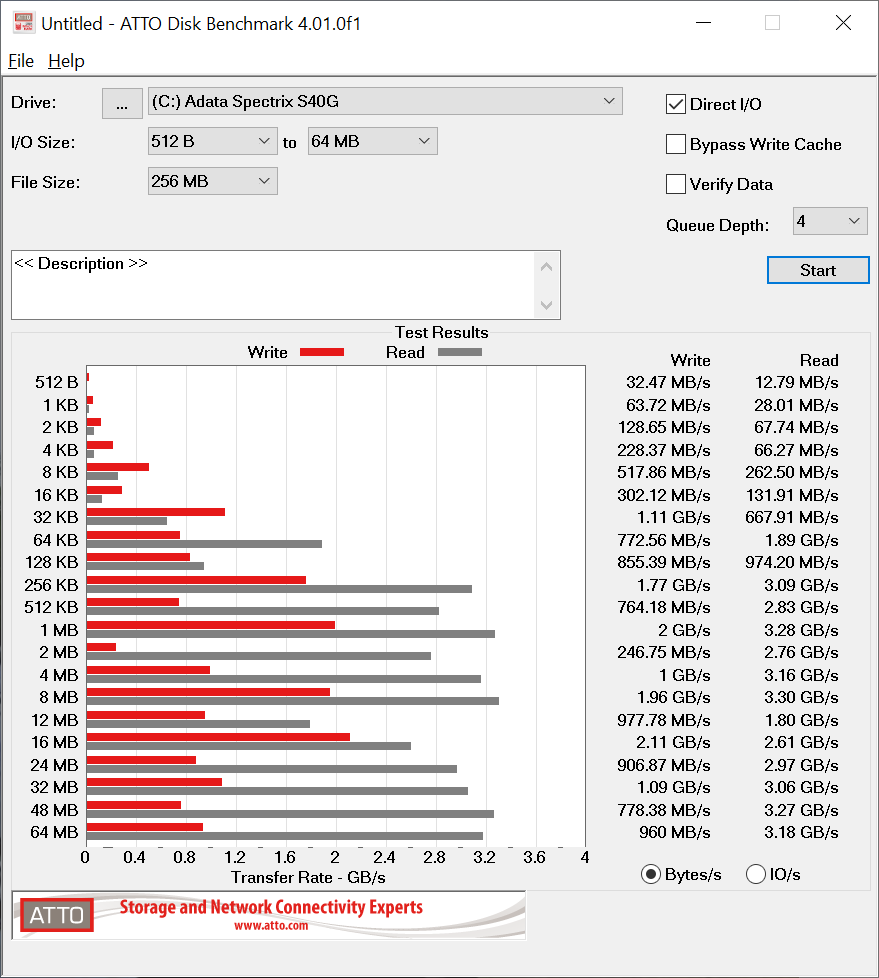Viewport: 879px width, 978px height.
Task: Open the File Size dropdown
Action: (212, 181)
